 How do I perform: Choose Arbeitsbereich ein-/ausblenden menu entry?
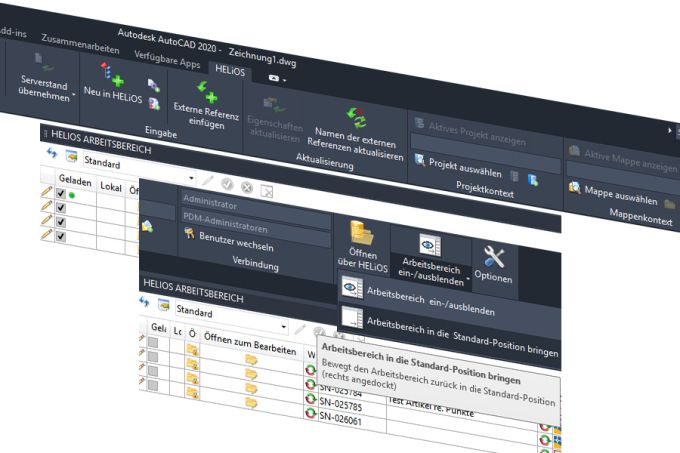click(449, 300)
